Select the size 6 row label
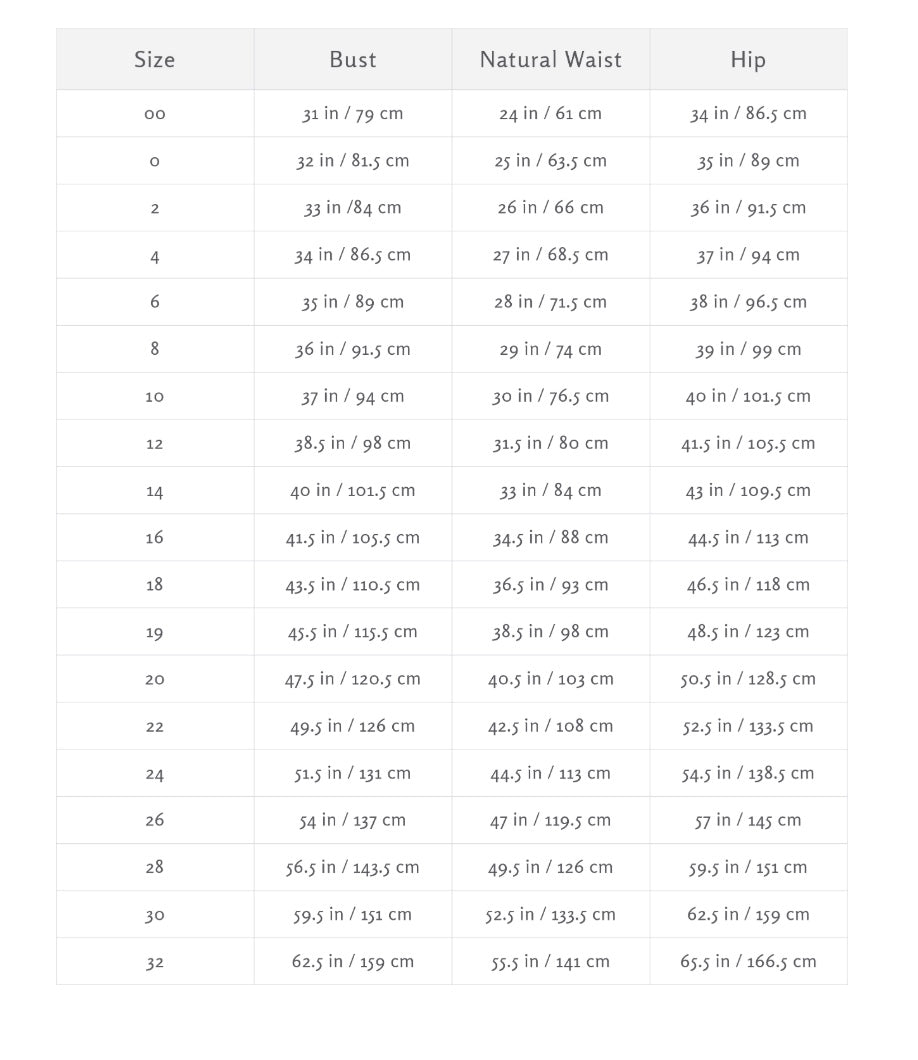 tap(155, 302)
